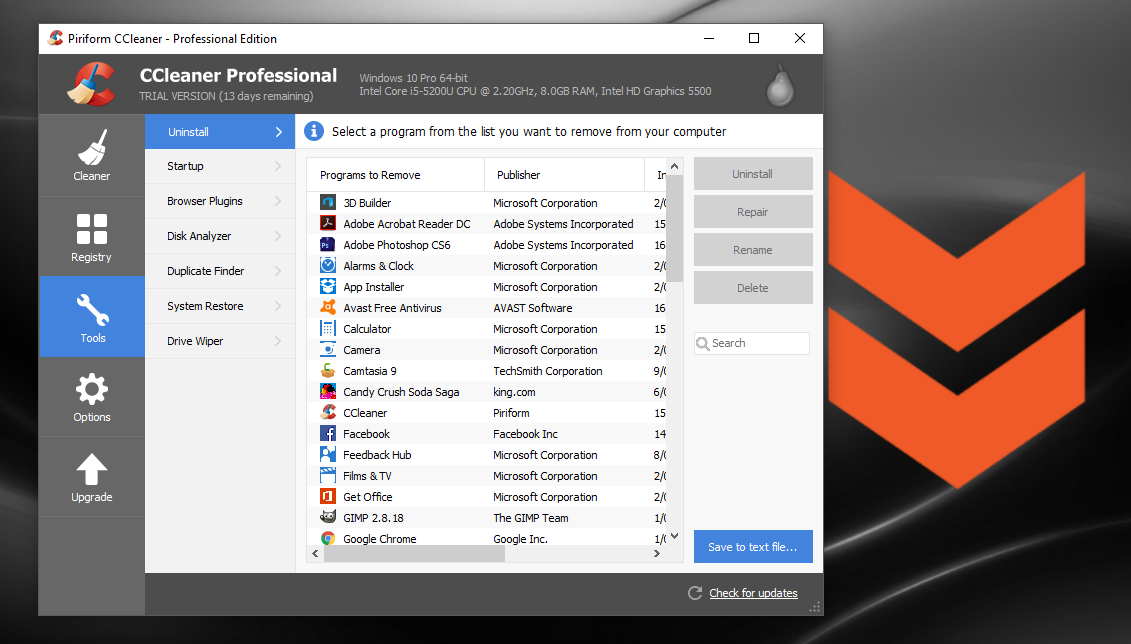Open the Cleaner section in sidebar
The image size is (1131, 644).
click(x=92, y=155)
